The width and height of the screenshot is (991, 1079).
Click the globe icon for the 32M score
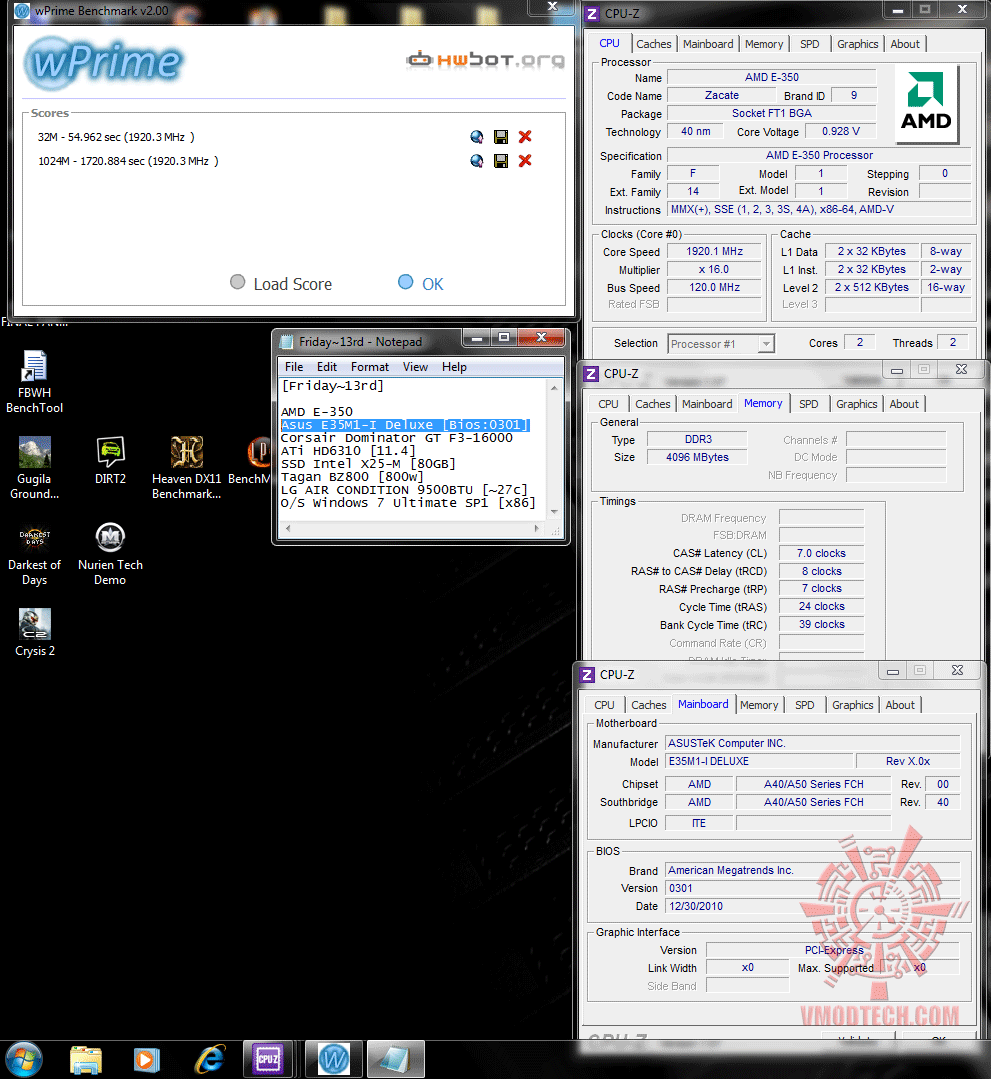pyautogui.click(x=477, y=137)
